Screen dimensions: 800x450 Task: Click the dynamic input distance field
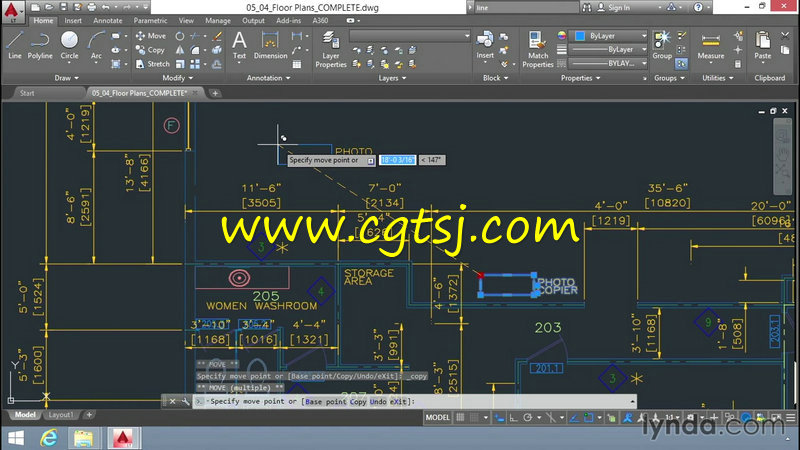397,160
